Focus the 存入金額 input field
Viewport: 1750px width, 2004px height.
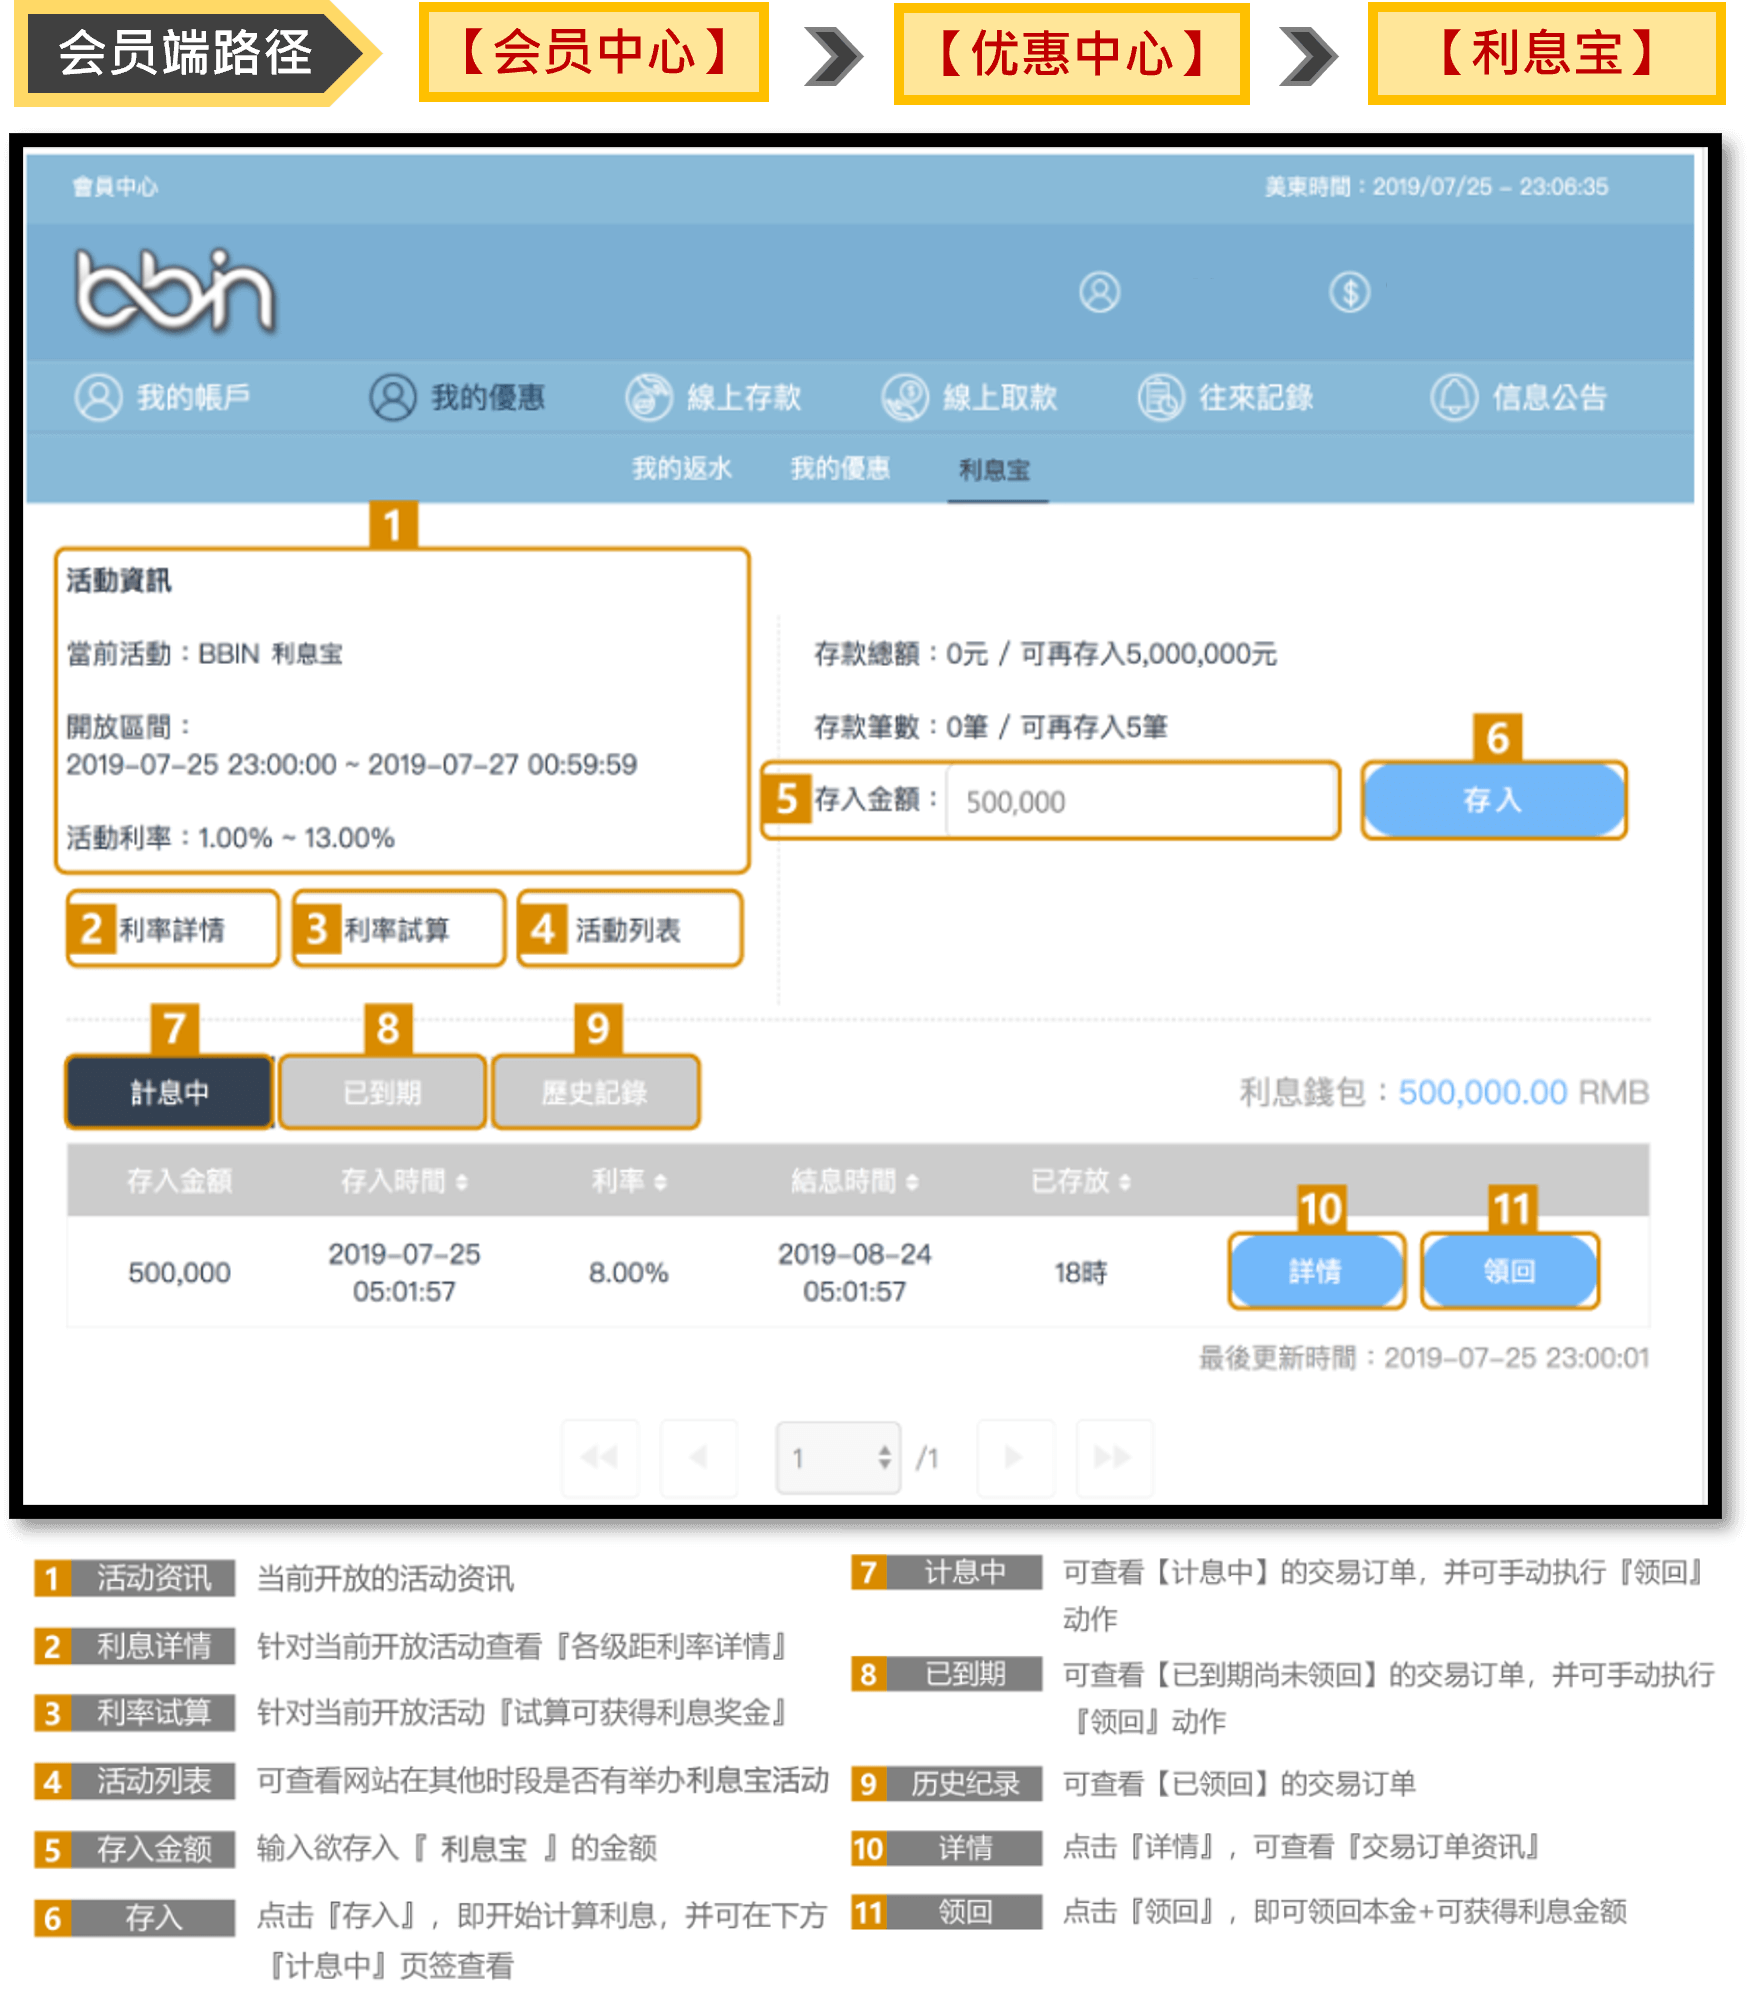click(1141, 800)
